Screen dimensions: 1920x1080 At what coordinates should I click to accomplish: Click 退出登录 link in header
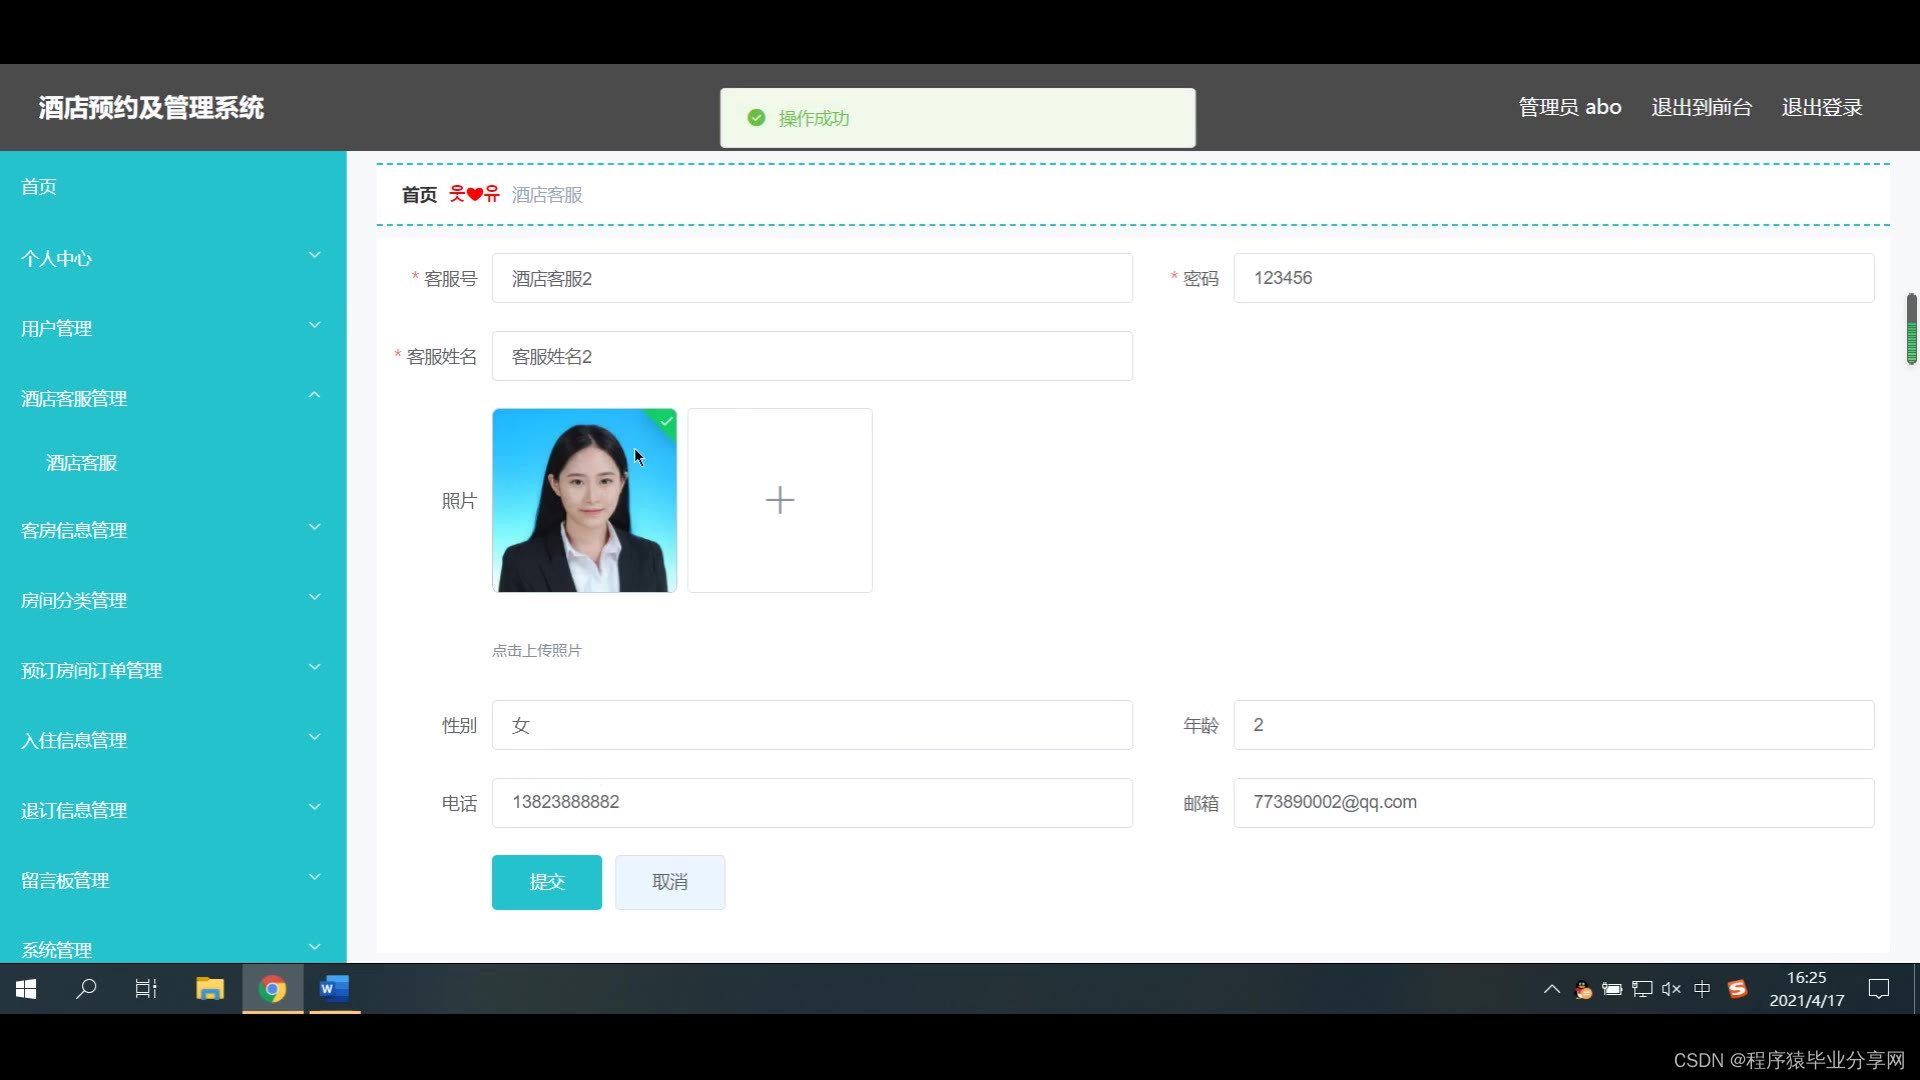[x=1821, y=107]
